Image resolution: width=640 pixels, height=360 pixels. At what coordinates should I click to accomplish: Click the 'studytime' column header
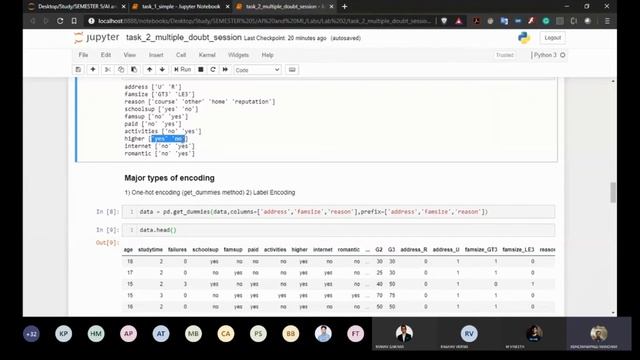click(150, 249)
